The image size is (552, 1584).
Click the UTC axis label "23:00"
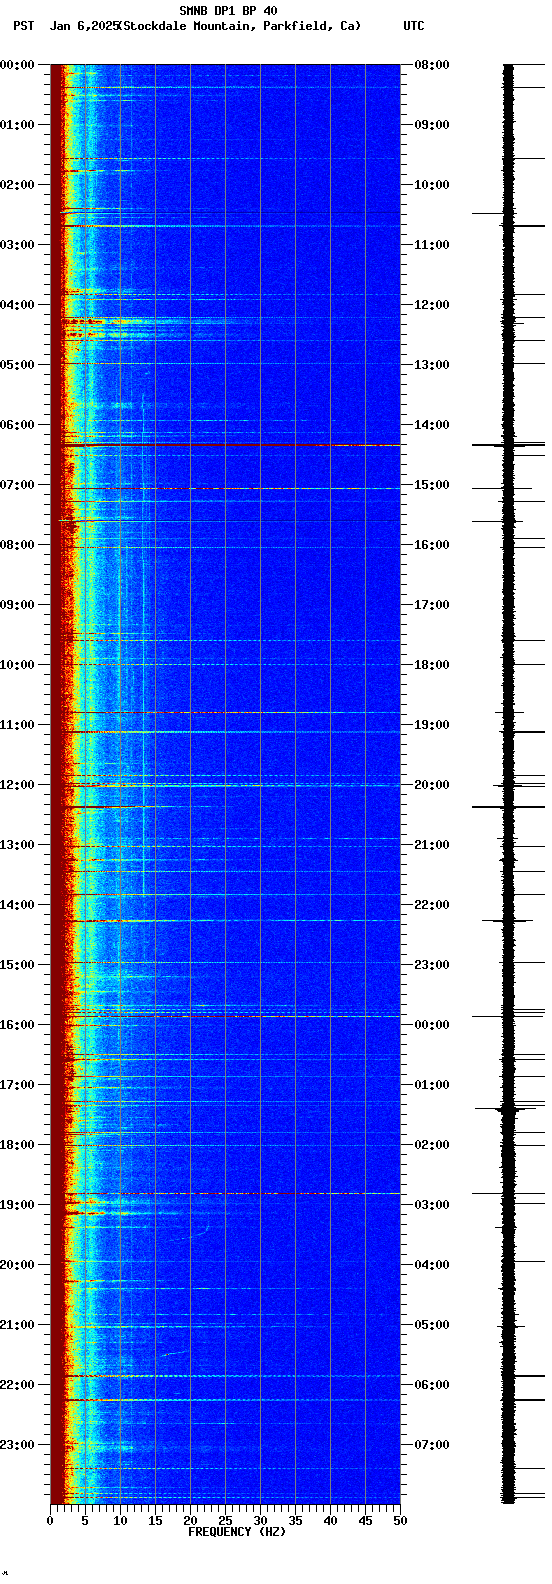[x=432, y=965]
